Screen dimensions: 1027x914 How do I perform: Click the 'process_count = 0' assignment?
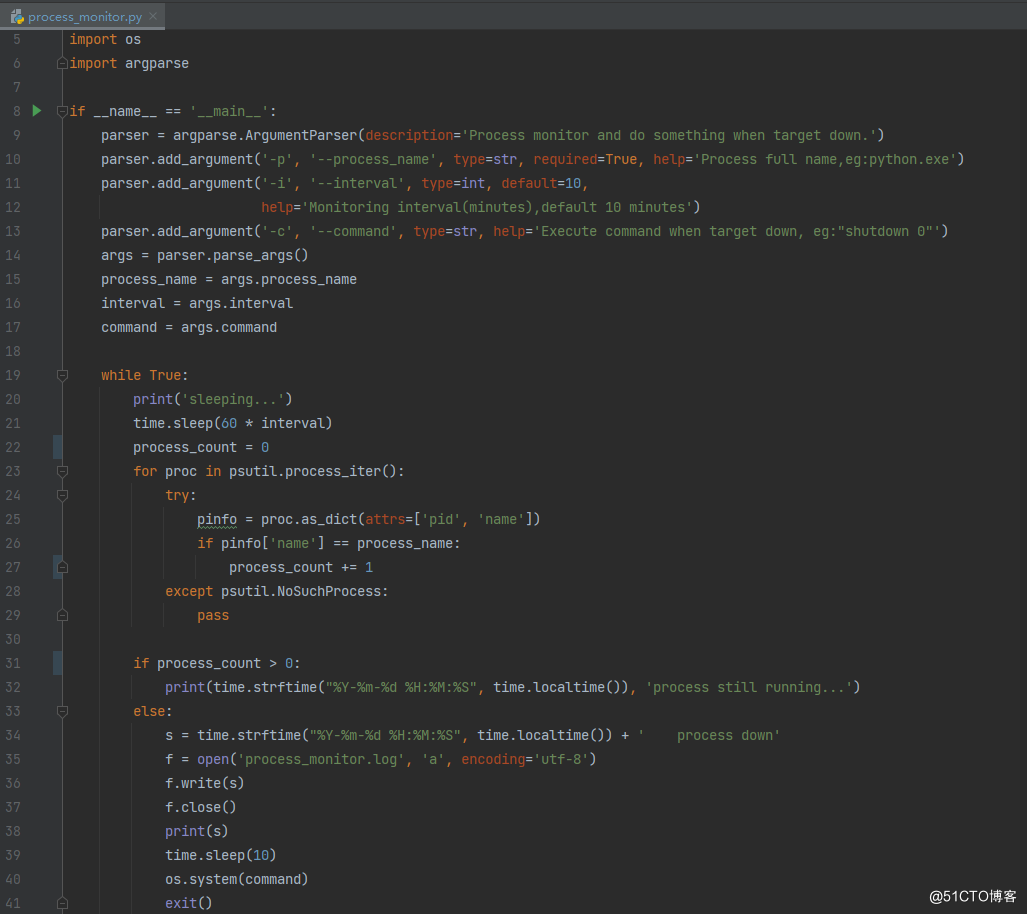pos(201,447)
